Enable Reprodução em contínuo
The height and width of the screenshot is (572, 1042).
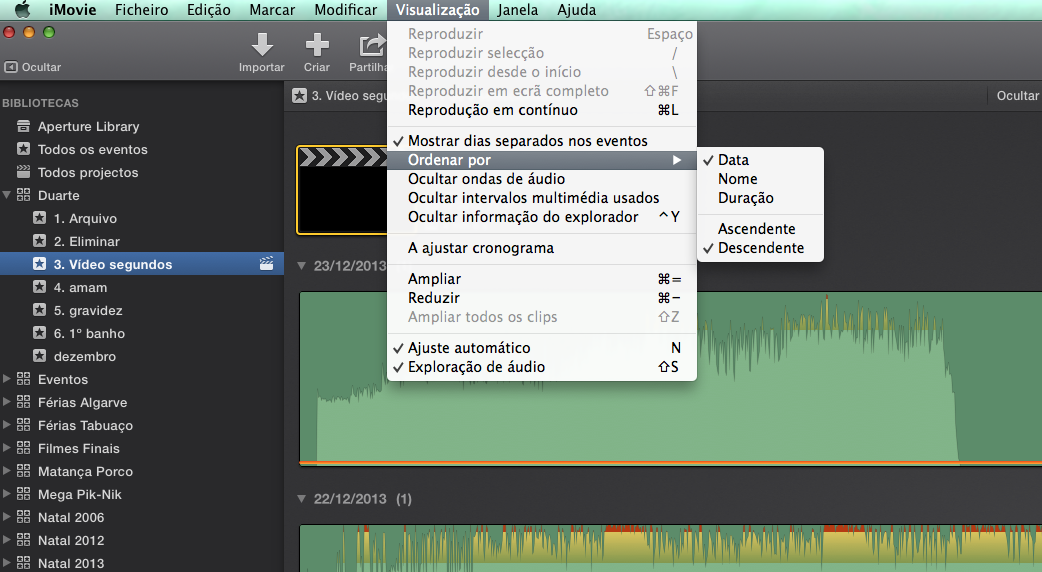tap(542, 110)
